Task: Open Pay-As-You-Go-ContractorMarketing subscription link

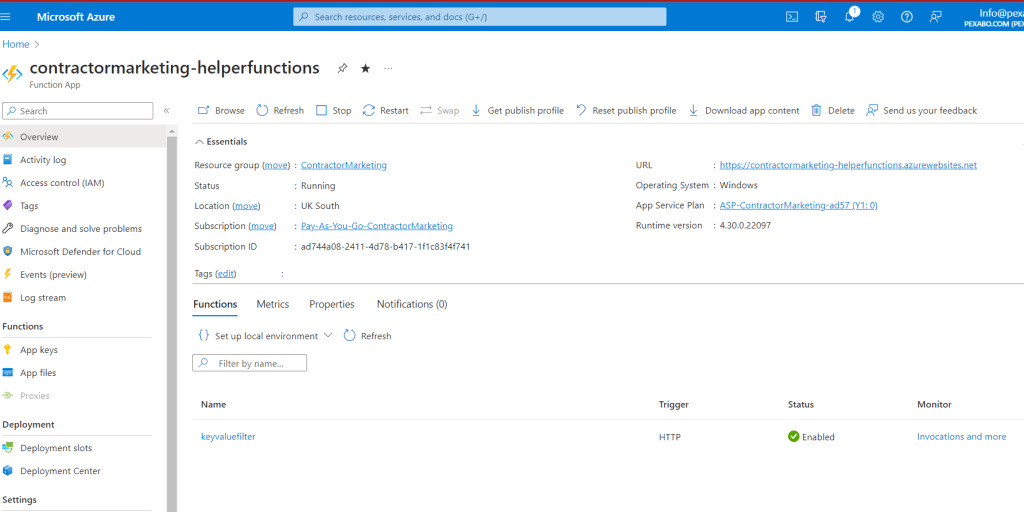Action: (377, 226)
